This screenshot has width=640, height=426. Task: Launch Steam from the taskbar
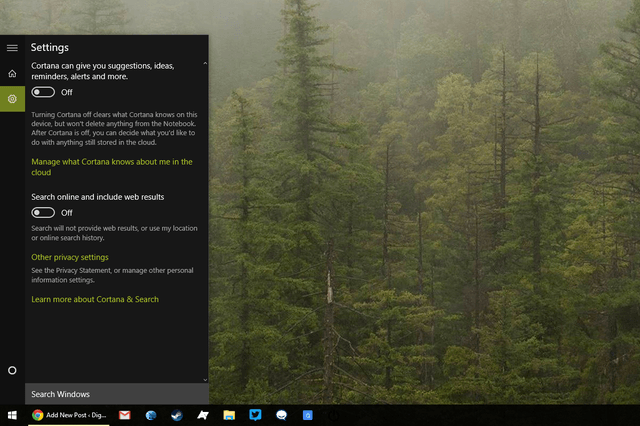click(177, 415)
